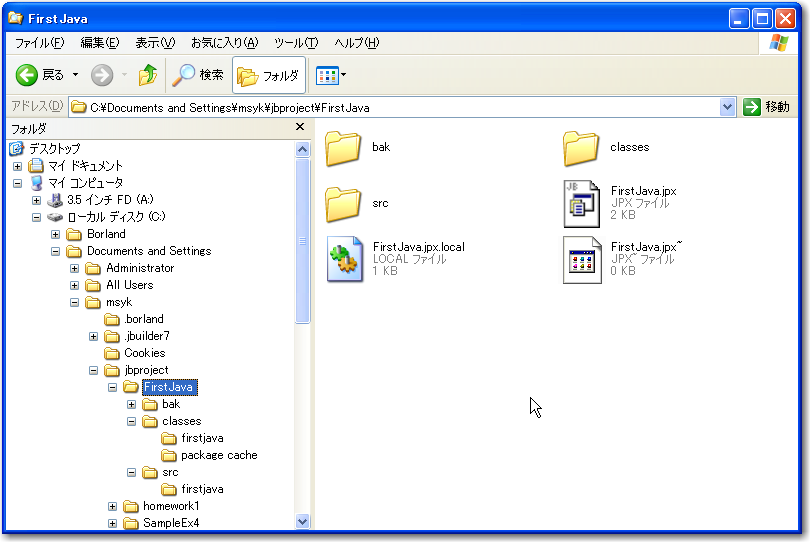Select the FirstJava.jpx~ backup file icon
Screen dimensions: 810x542
[x=582, y=259]
